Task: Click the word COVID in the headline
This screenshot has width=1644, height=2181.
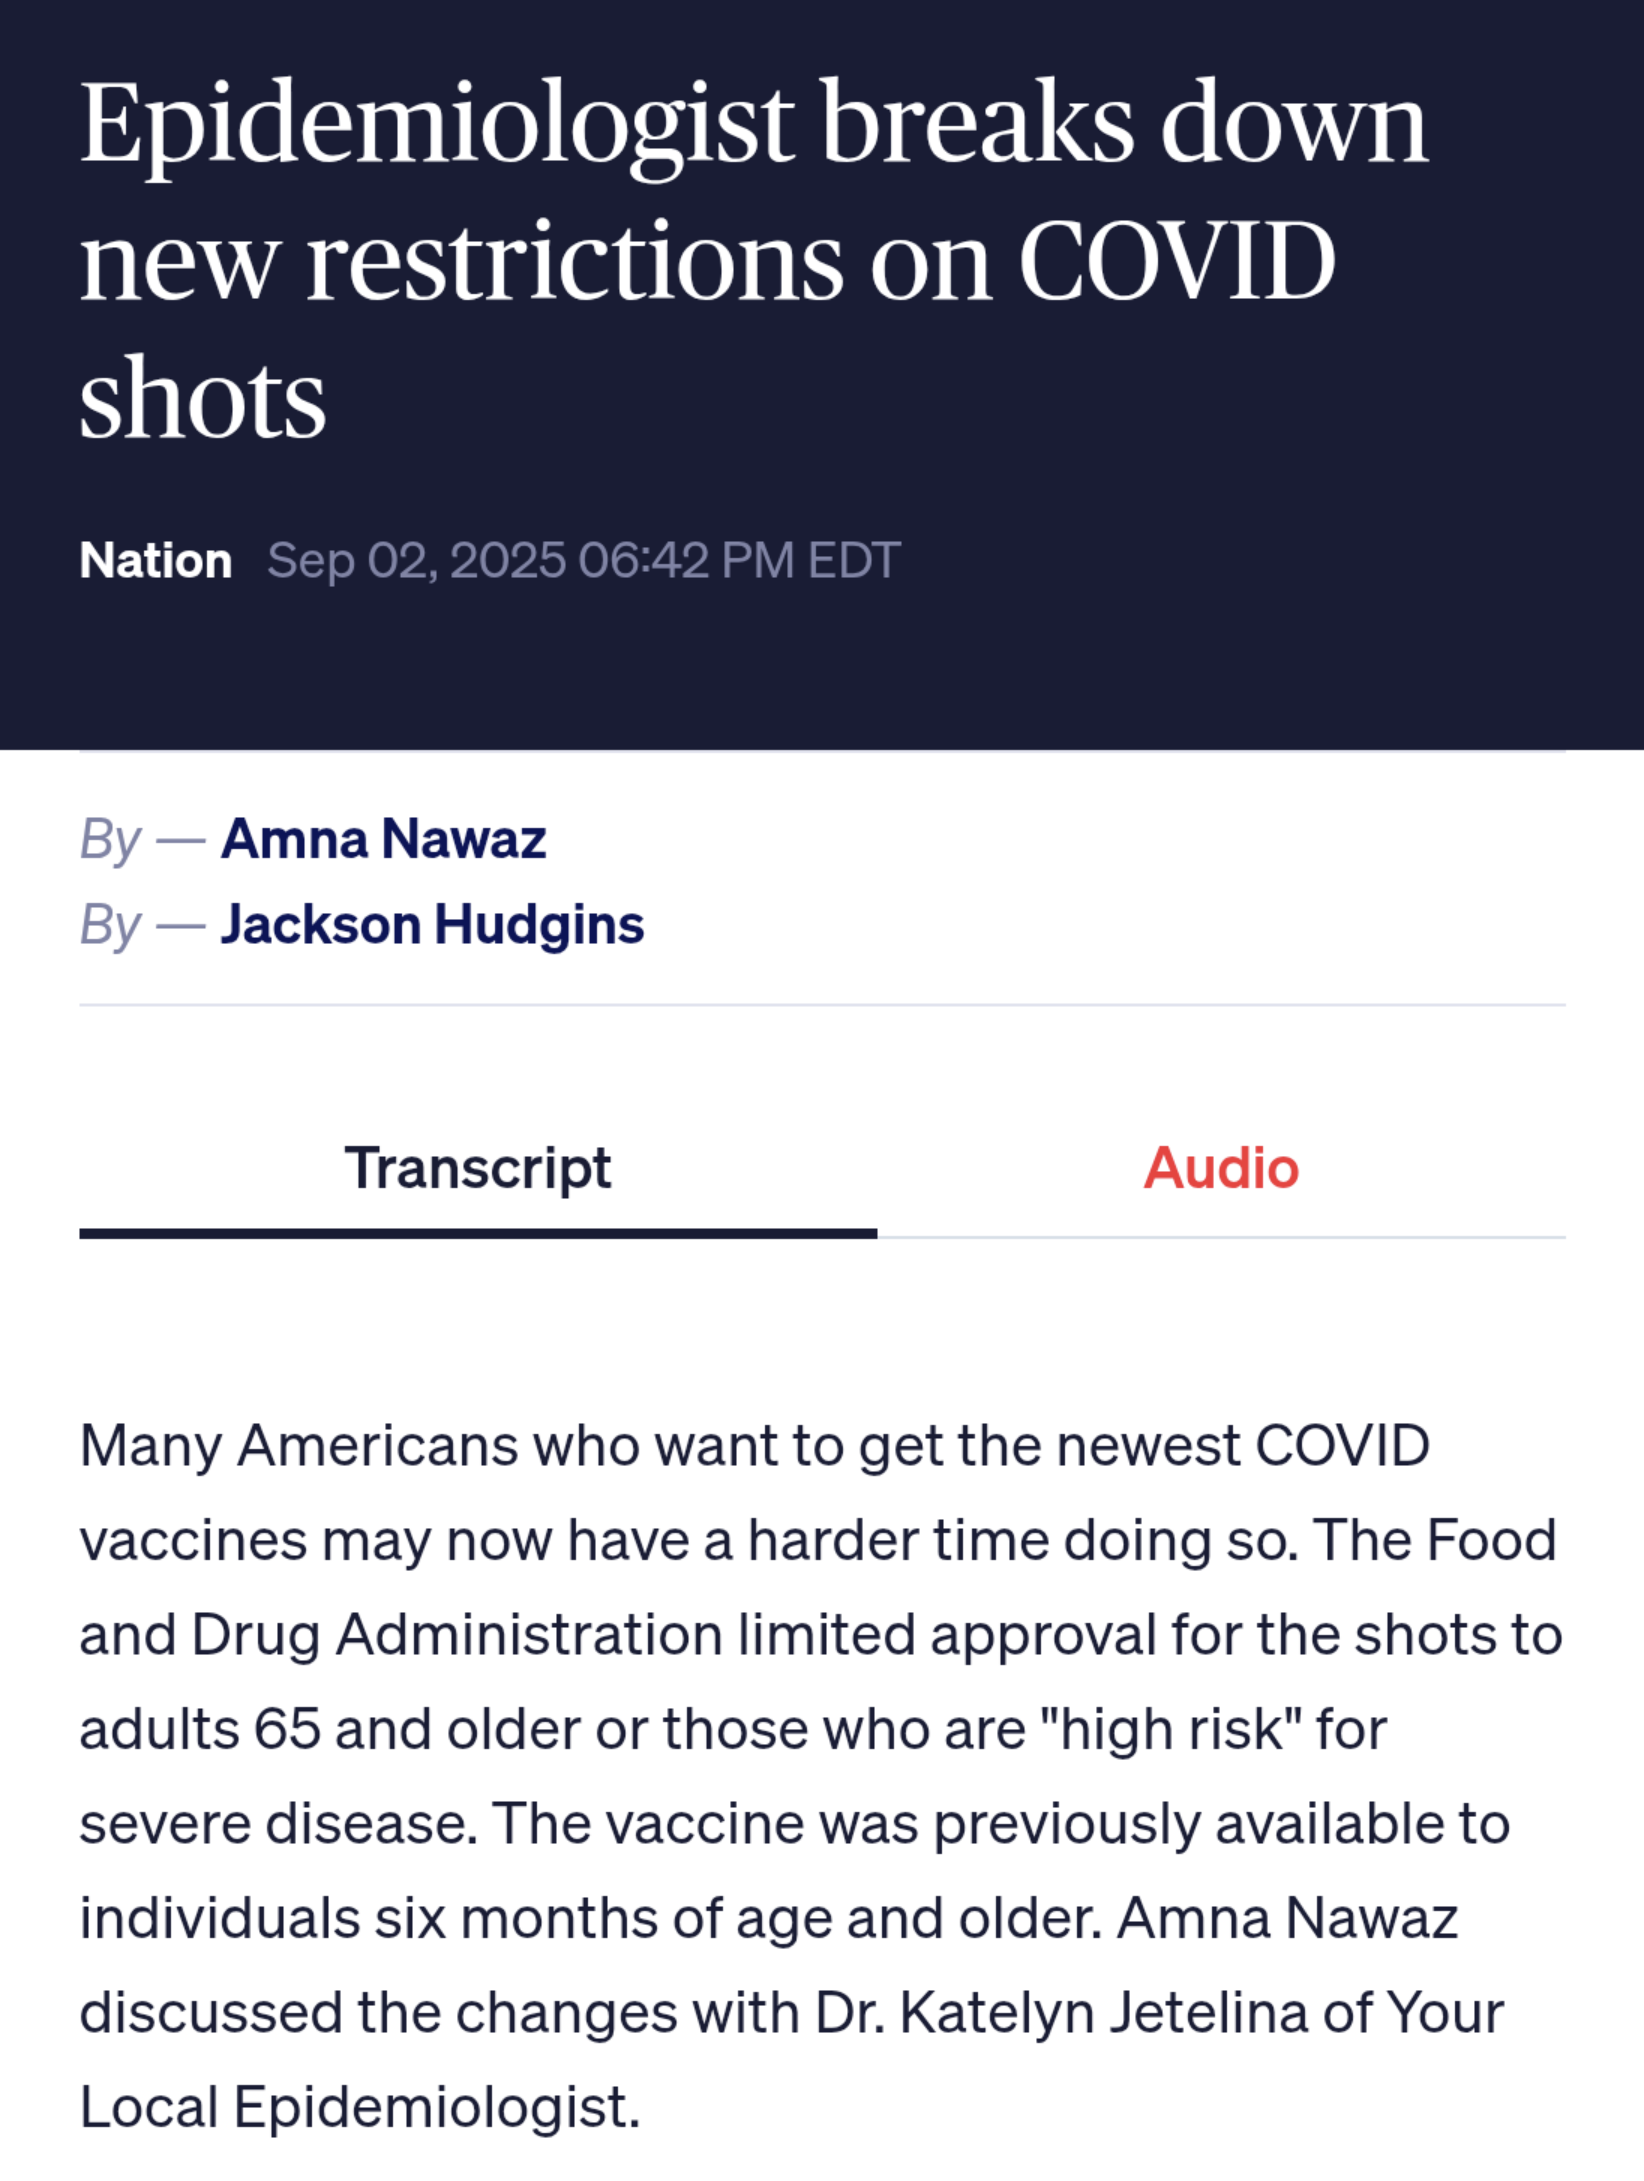Action: pos(1177,261)
